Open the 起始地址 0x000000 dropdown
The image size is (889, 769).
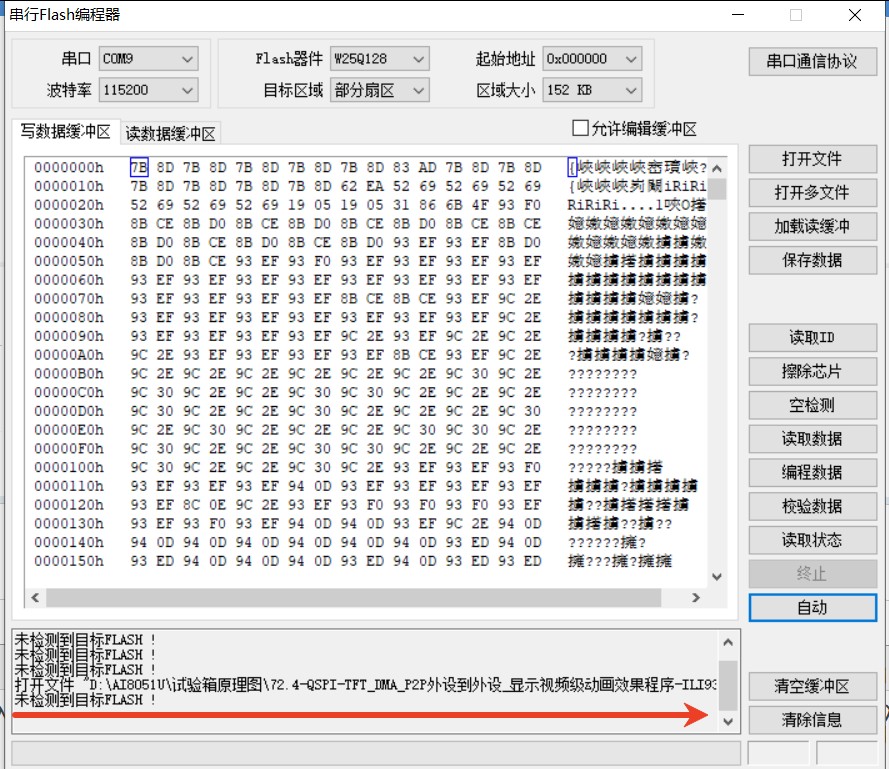point(592,59)
